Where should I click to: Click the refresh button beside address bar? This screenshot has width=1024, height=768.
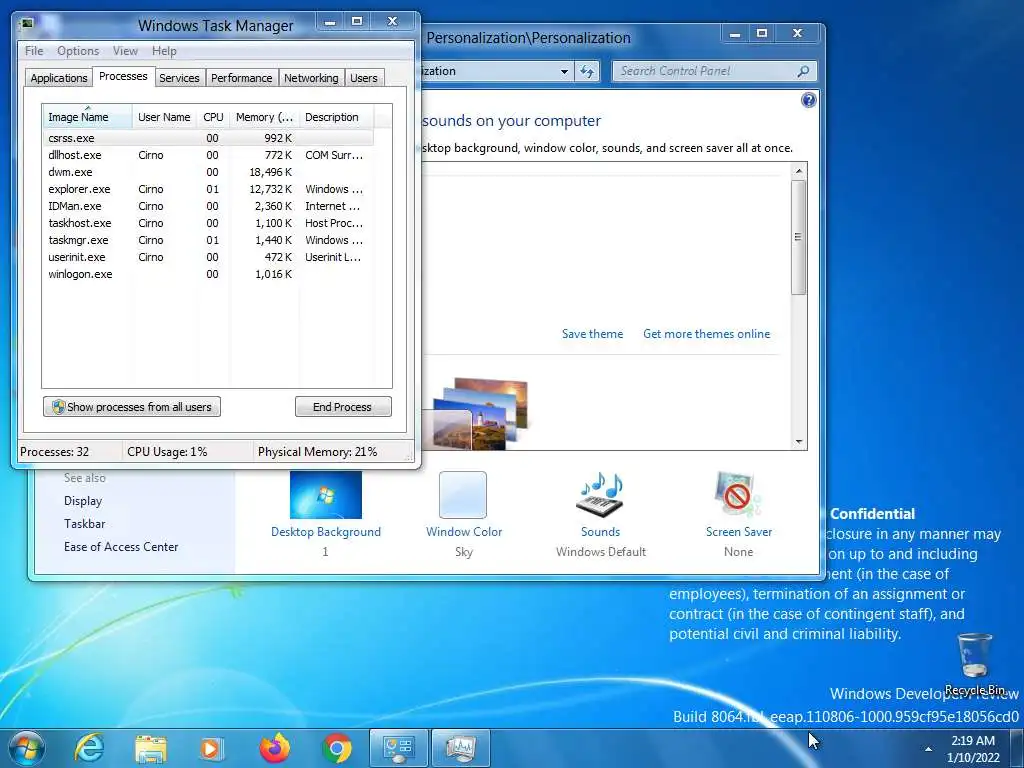[x=587, y=71]
